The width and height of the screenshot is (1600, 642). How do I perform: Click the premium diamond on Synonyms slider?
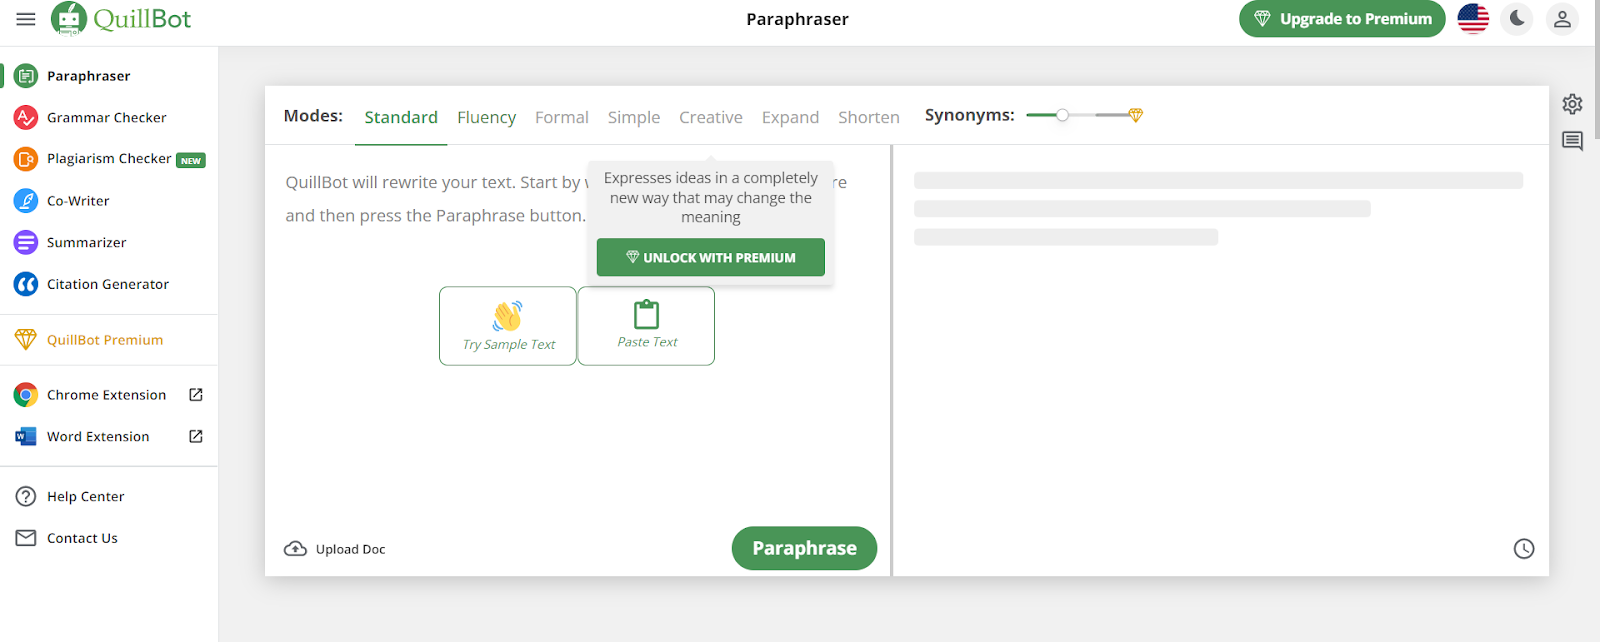click(x=1135, y=116)
